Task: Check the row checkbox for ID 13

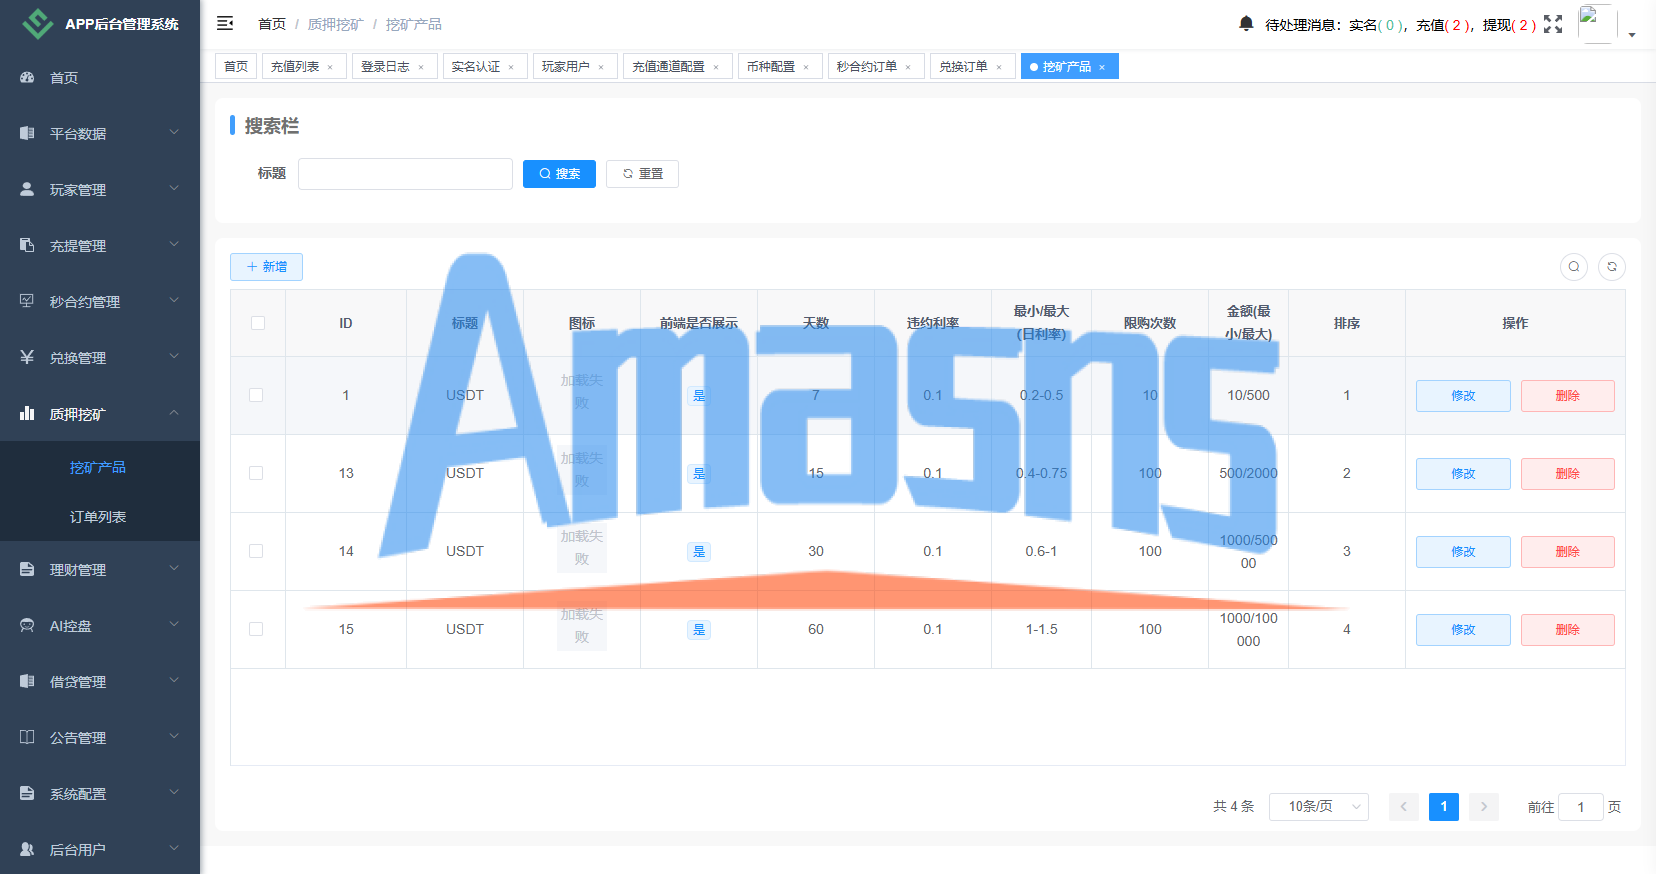Action: click(256, 473)
